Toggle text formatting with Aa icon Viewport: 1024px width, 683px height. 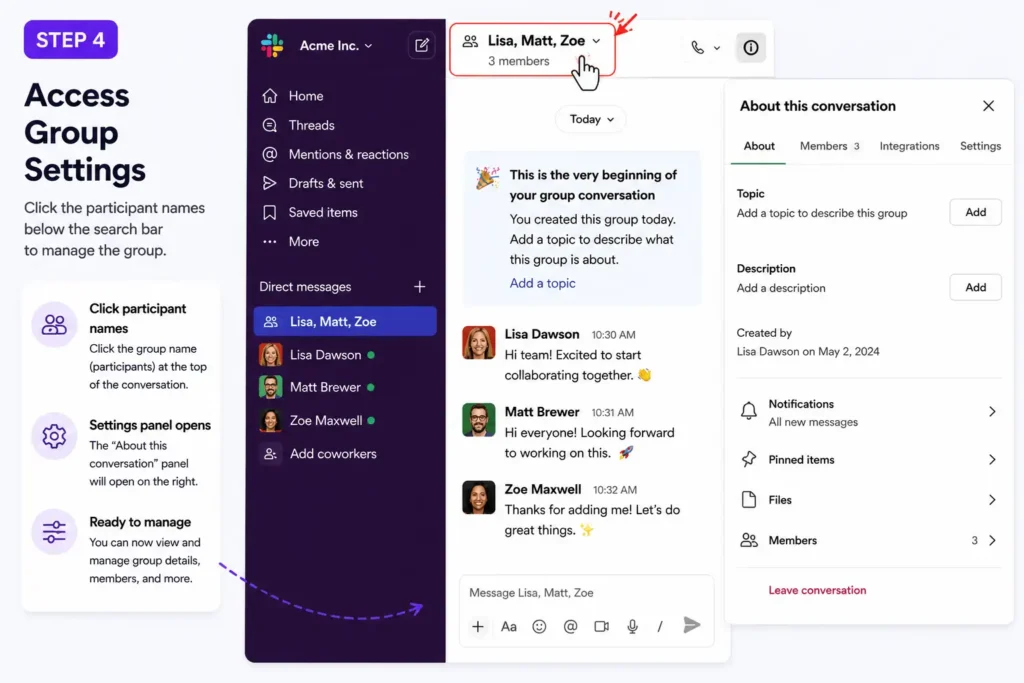coord(509,626)
